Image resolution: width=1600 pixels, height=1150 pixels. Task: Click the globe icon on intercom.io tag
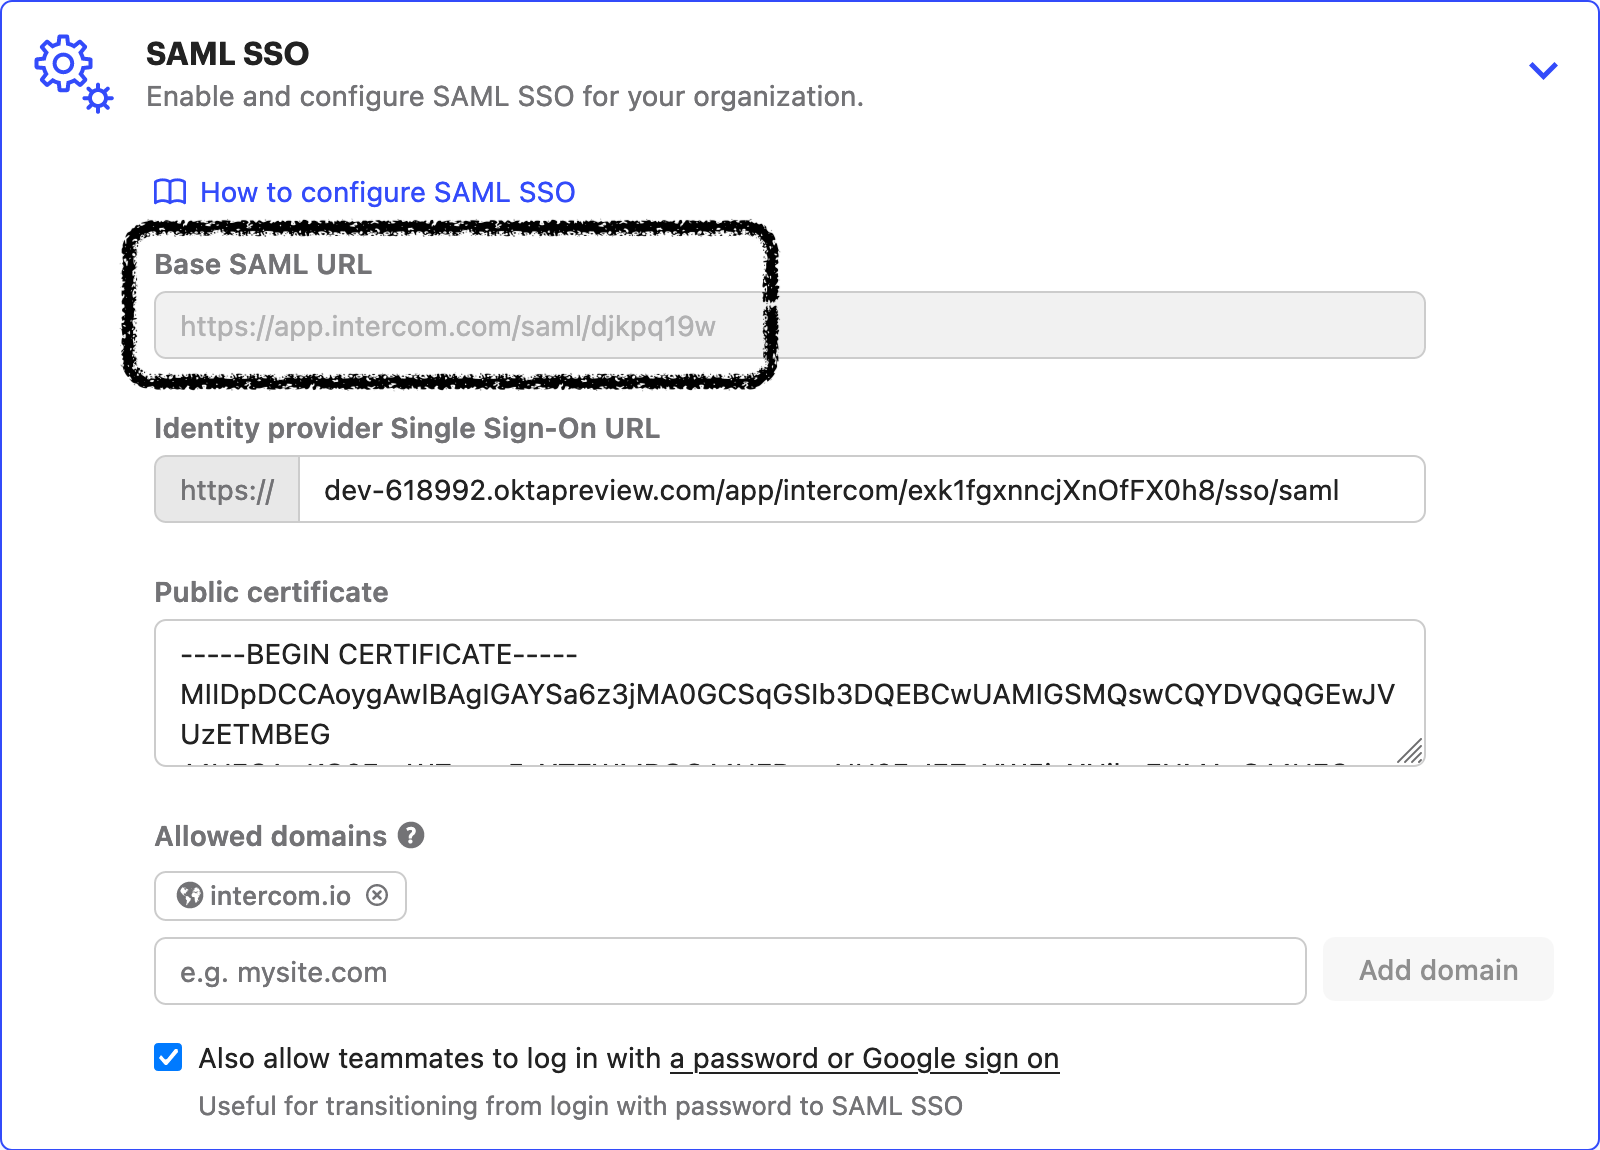click(190, 895)
